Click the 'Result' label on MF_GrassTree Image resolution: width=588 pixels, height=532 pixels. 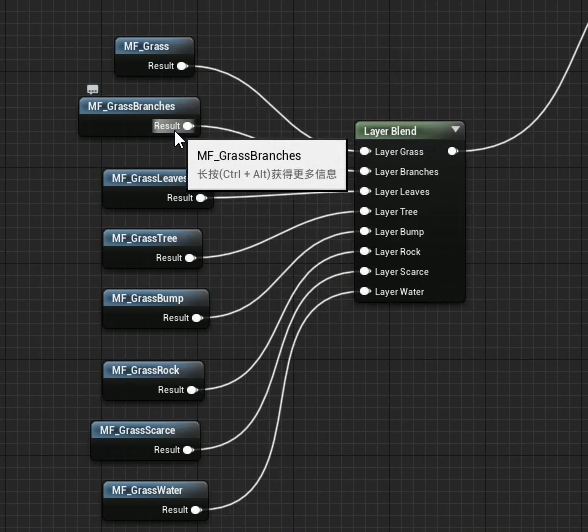[169, 258]
